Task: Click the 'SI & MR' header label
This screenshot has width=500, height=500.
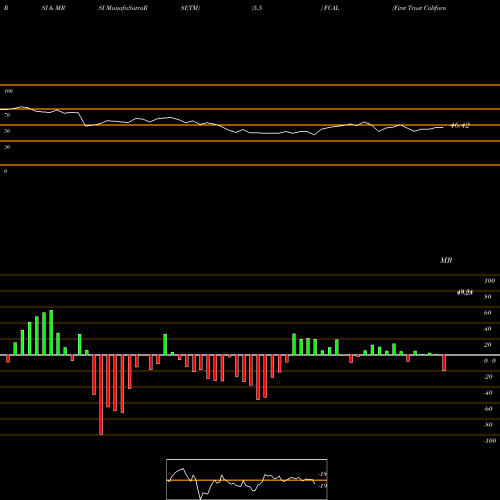Action: coord(53,8)
